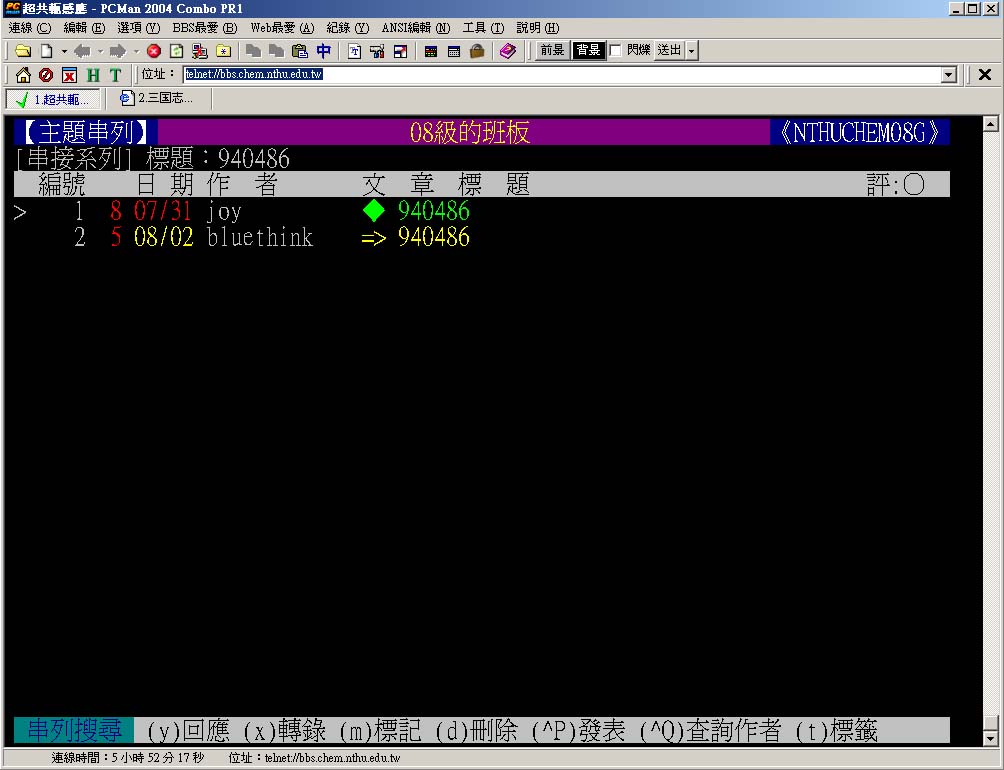Toggle the 閃爍 blink checkbox
The height and width of the screenshot is (770, 1004).
(x=616, y=50)
